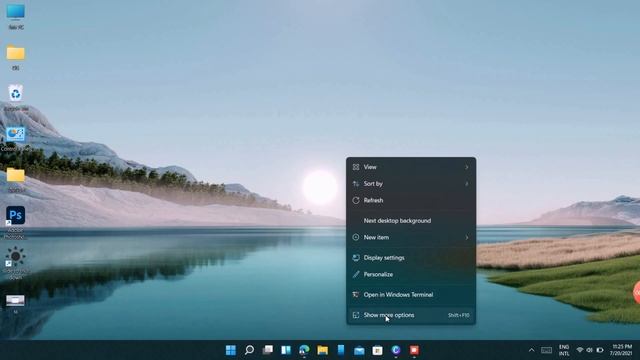Choose Next desktop background
Viewport: 640px width, 360px height.
point(411,220)
